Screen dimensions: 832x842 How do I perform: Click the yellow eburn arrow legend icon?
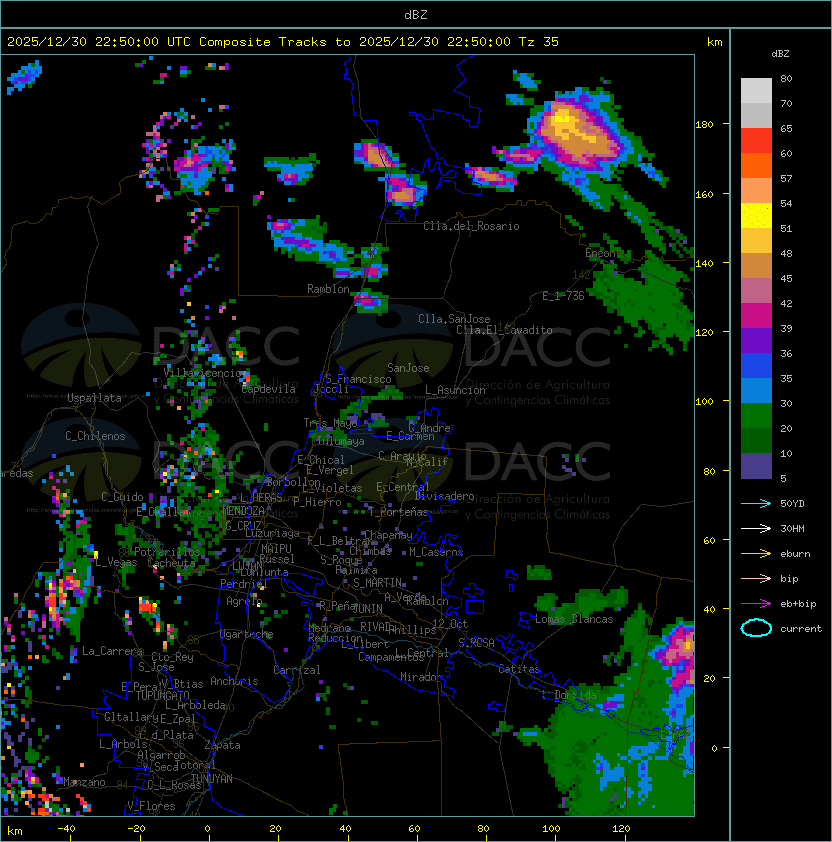(x=756, y=554)
